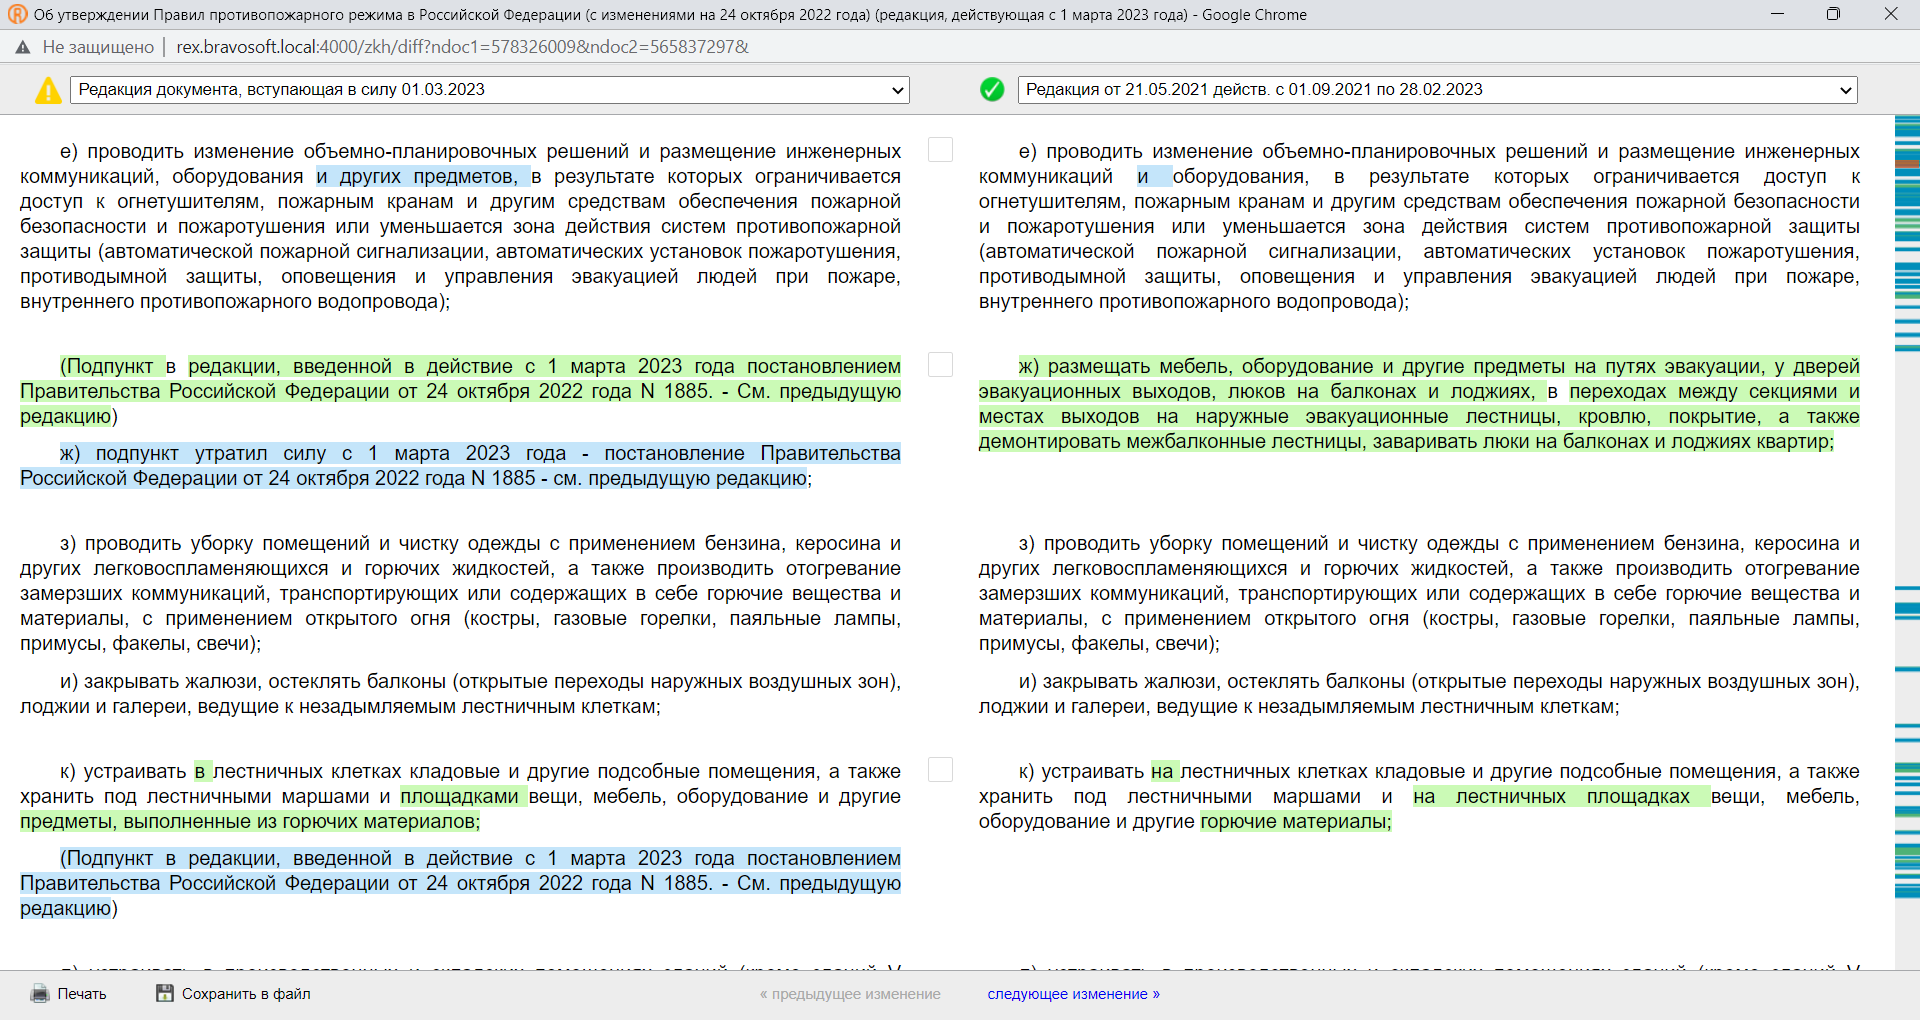Click the right paragraph starting "ж) размещать мебель"

click(x=1419, y=404)
